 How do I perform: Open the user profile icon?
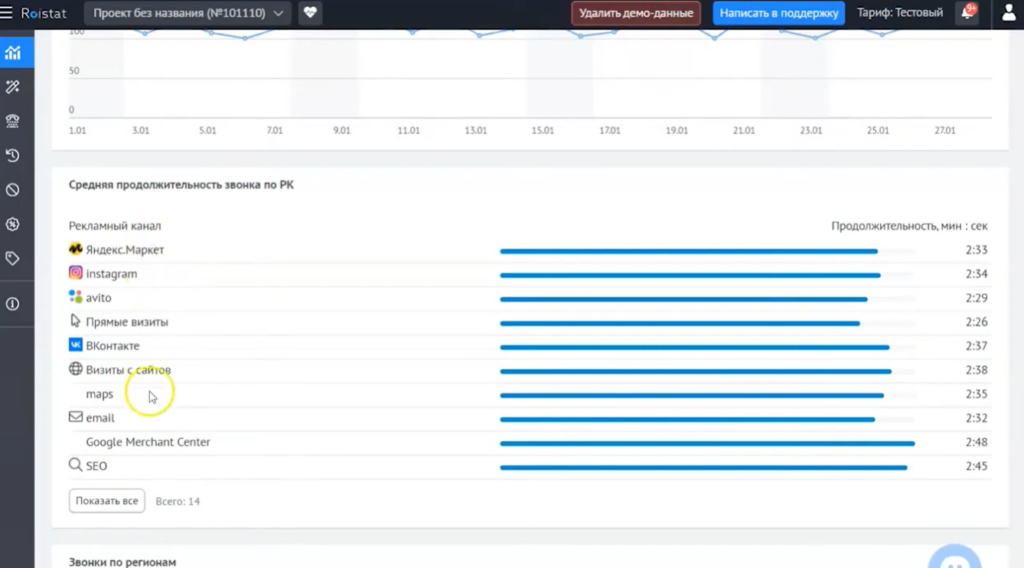click(1008, 13)
